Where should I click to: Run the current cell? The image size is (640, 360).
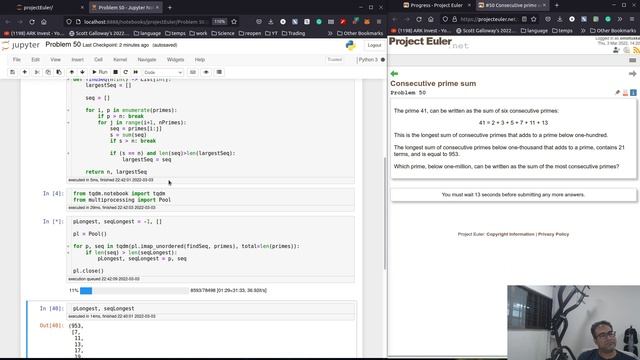point(100,72)
